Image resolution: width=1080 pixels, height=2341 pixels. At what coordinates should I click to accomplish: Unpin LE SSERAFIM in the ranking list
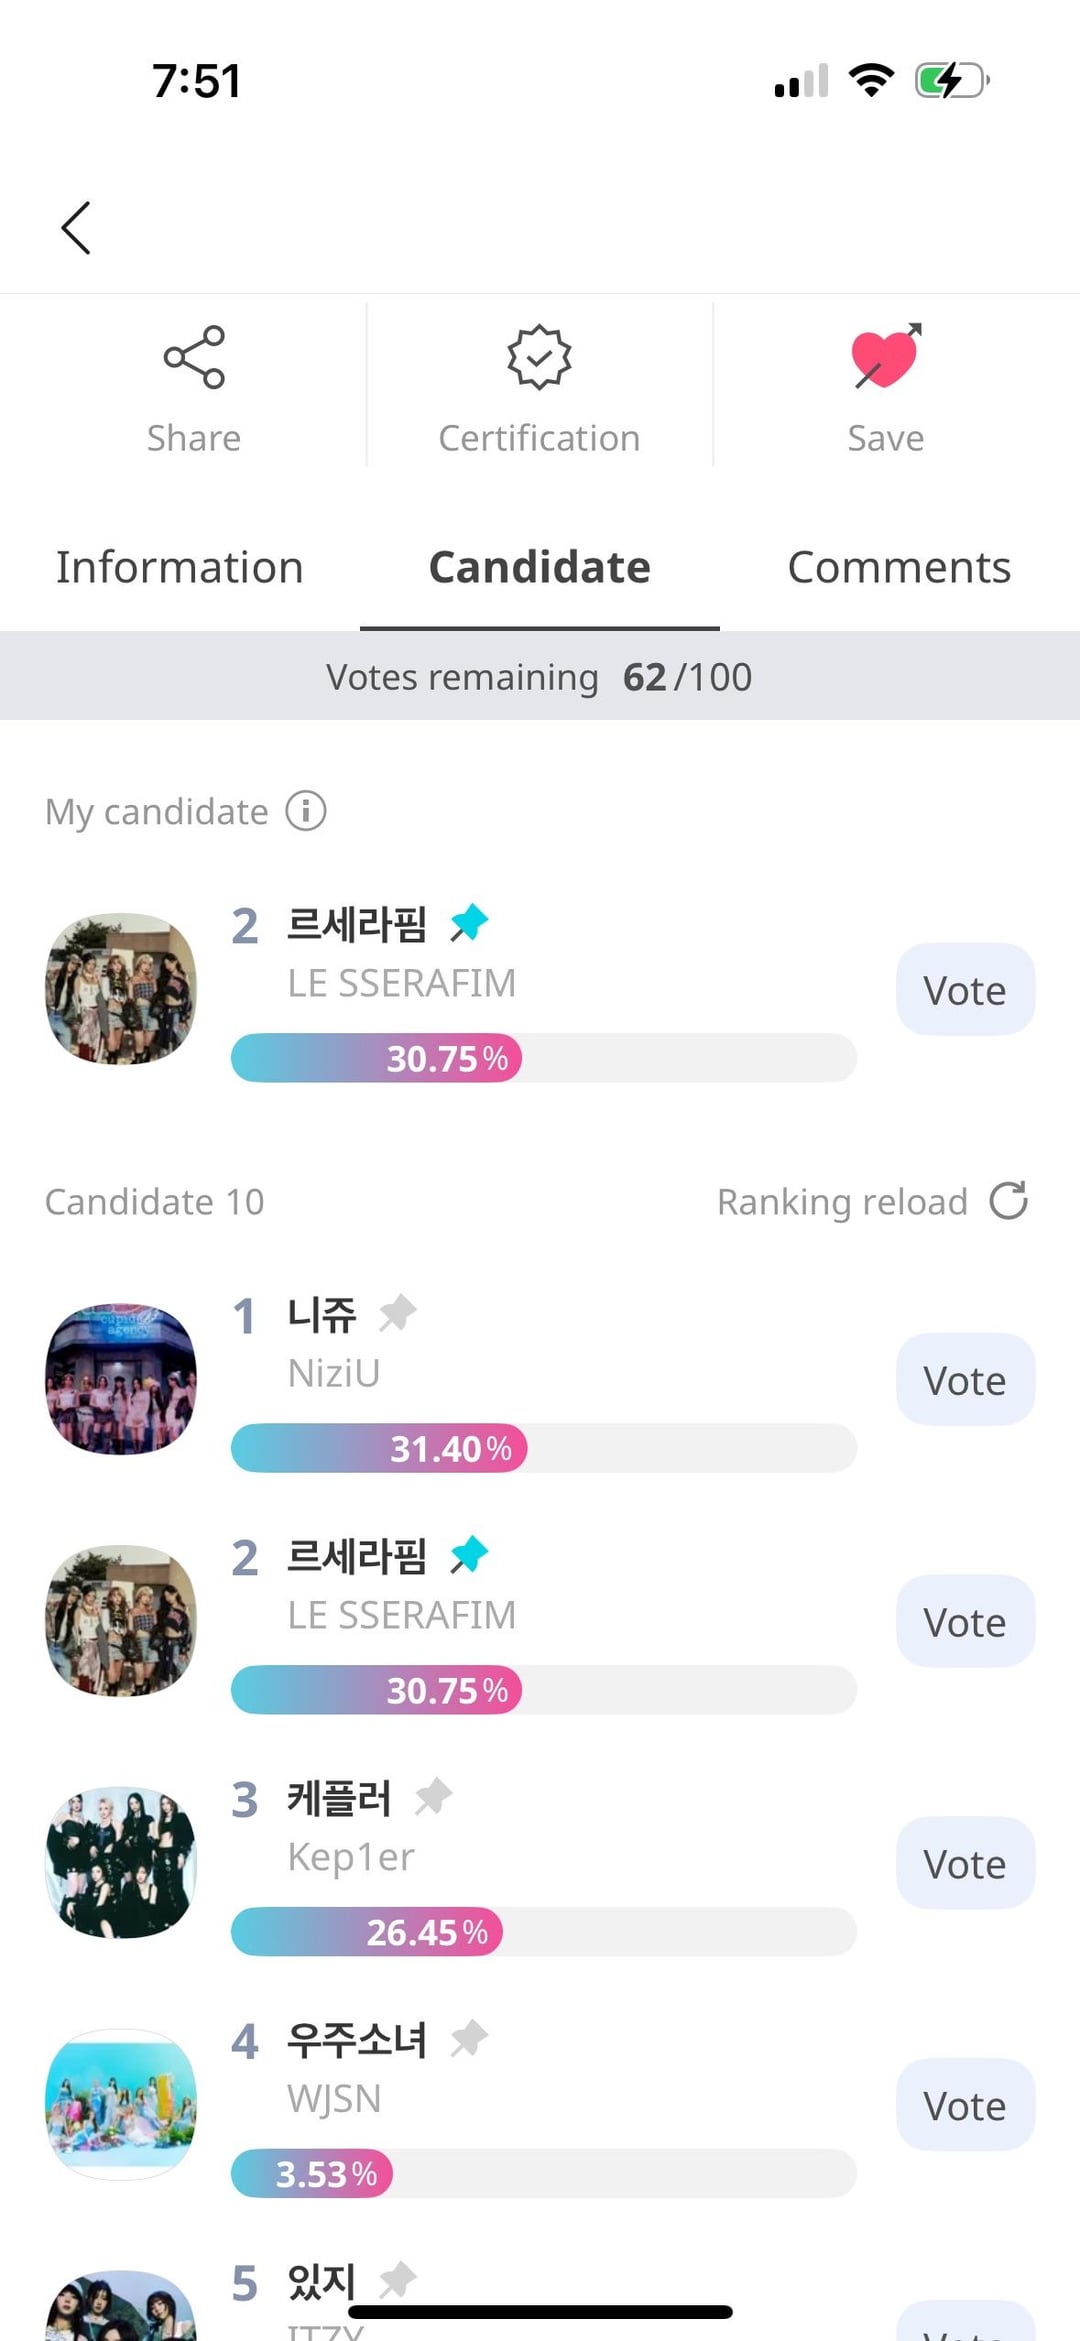pyautogui.click(x=469, y=1555)
